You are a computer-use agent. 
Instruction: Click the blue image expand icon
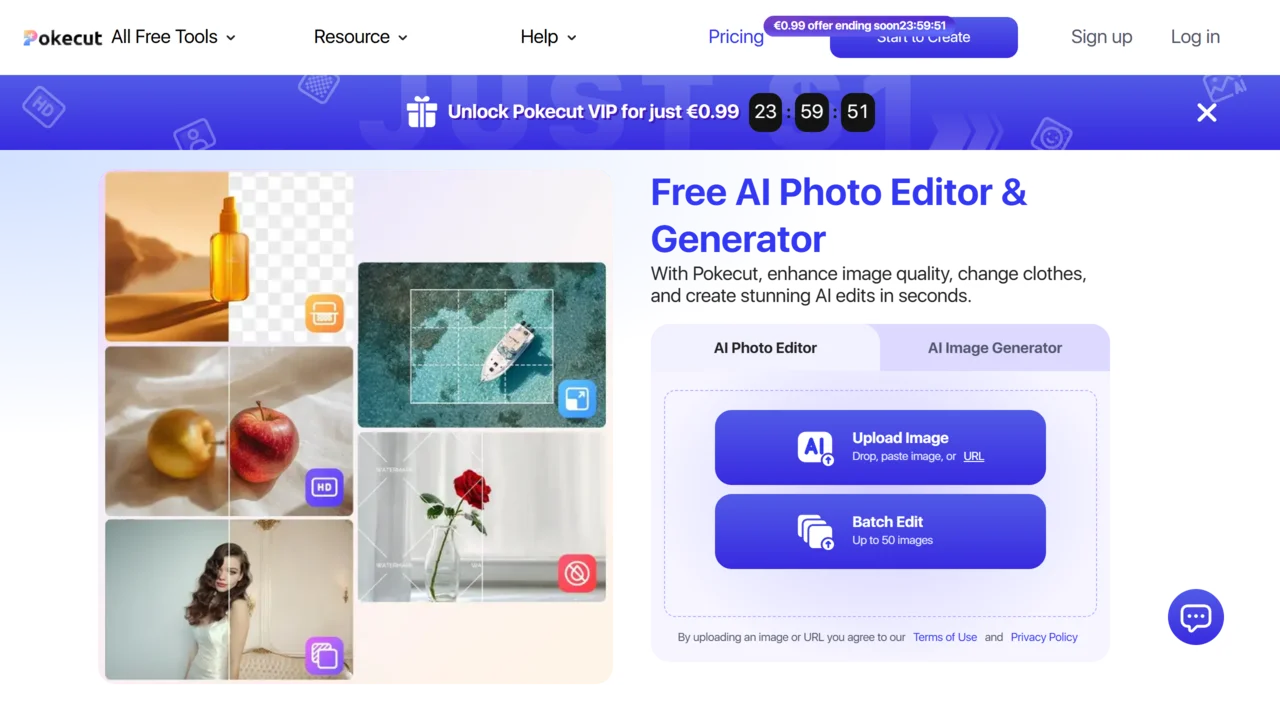point(577,399)
